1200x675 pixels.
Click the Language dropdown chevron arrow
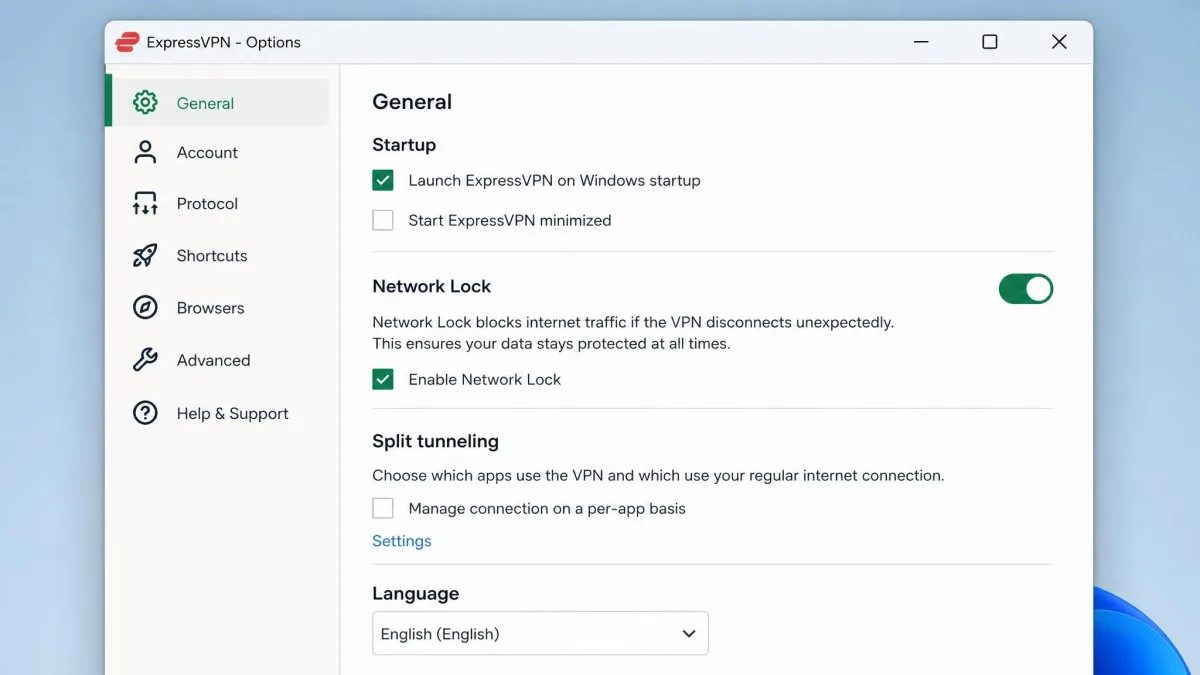coord(688,634)
